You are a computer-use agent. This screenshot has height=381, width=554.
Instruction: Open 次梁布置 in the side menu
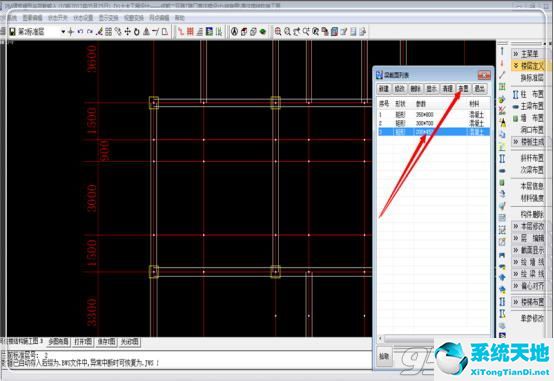[532, 170]
